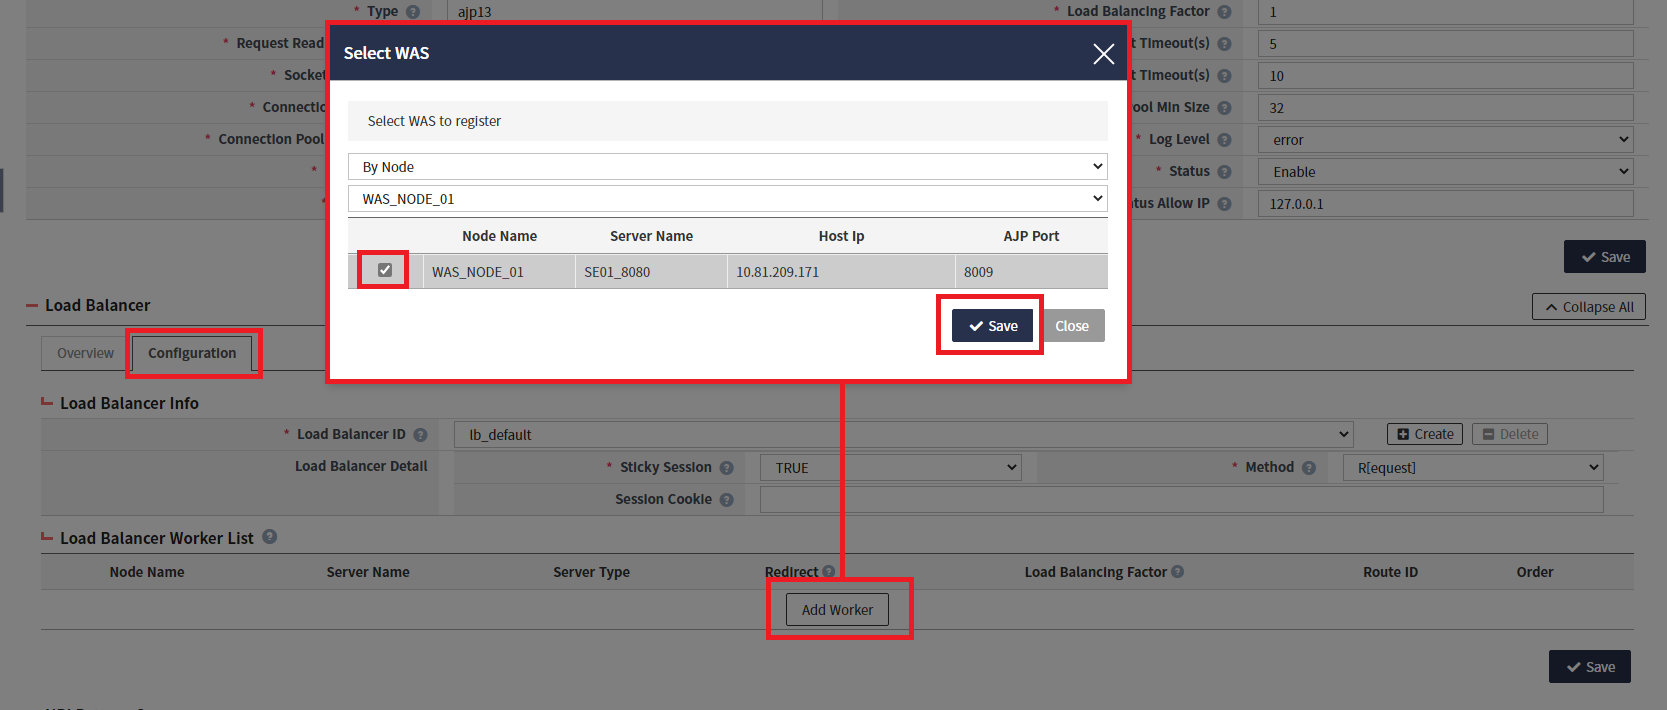Open the By Node dropdown
Viewport: 1667px width, 710px height.
tap(727, 167)
